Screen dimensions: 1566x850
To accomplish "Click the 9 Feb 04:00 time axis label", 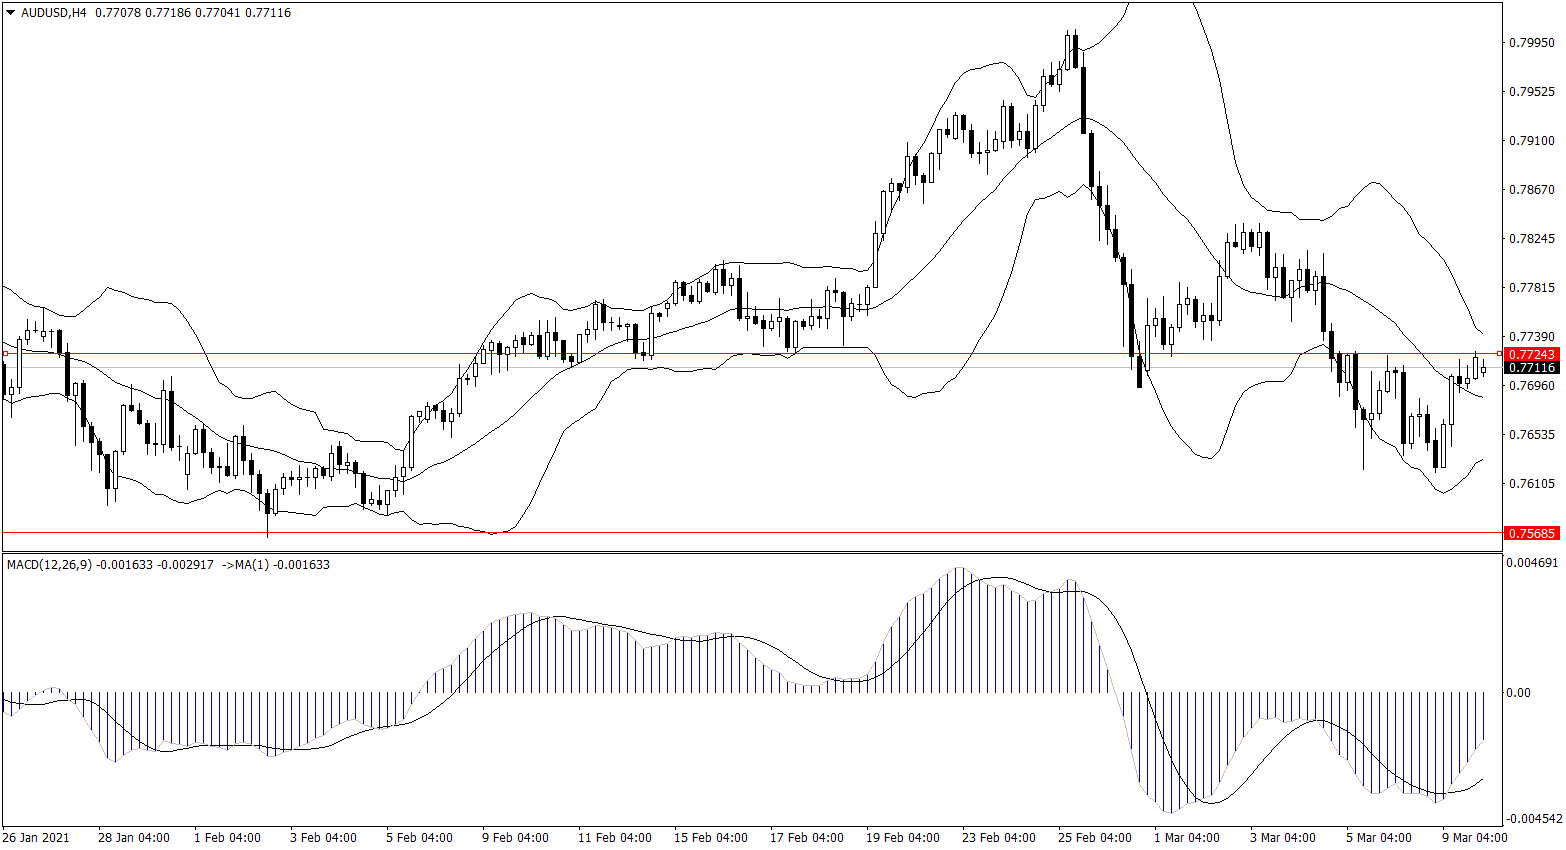I will coord(515,837).
